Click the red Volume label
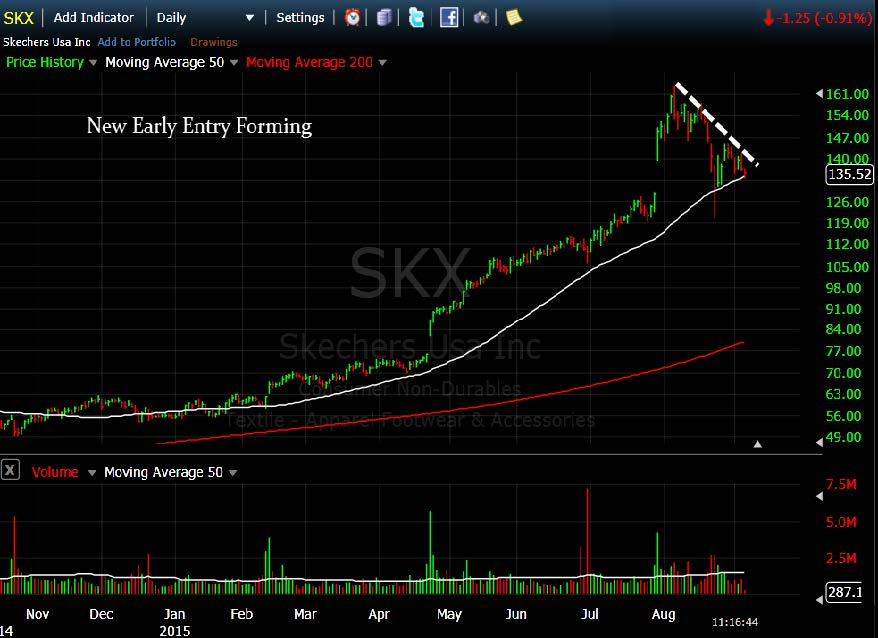The width and height of the screenshot is (878, 638). click(x=55, y=472)
